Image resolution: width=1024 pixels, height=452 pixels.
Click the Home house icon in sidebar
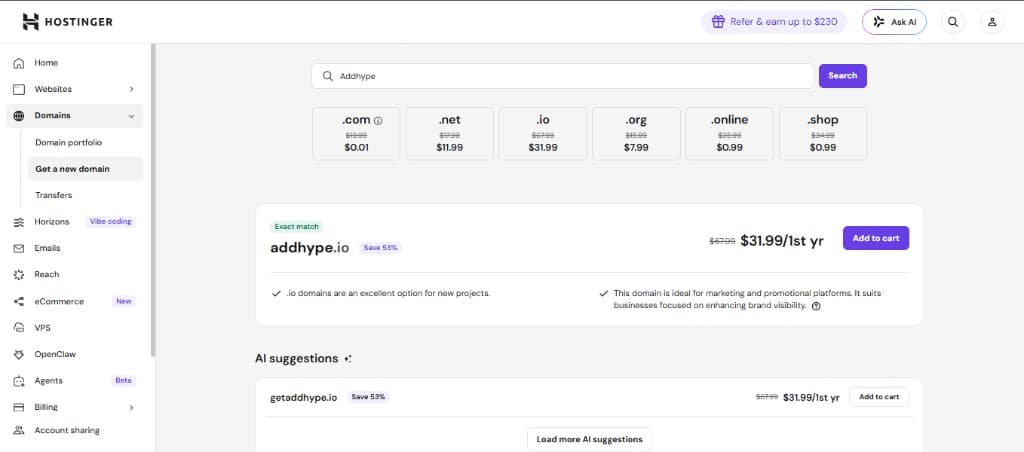click(19, 63)
